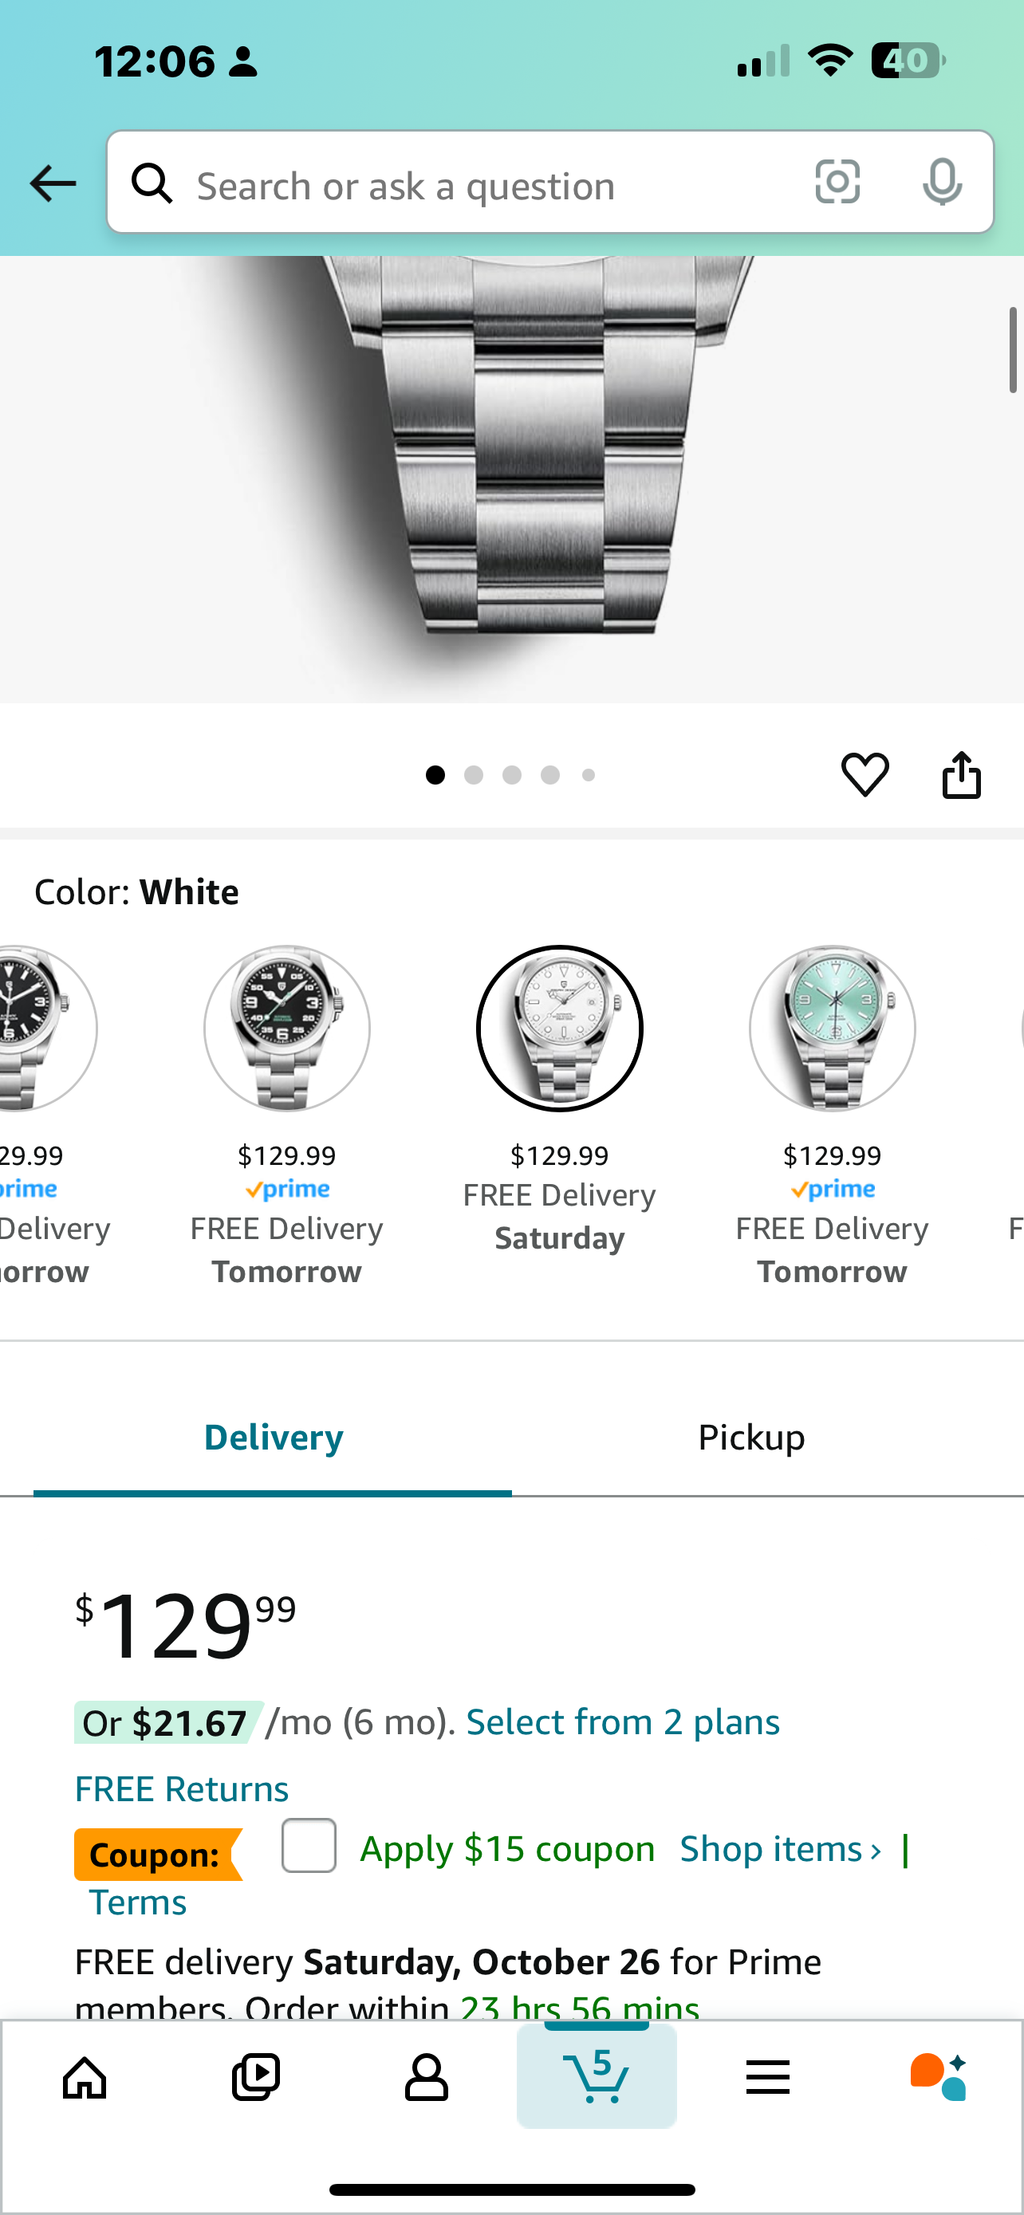Go to Home tab icon
The height and width of the screenshot is (2215, 1024).
85,2078
